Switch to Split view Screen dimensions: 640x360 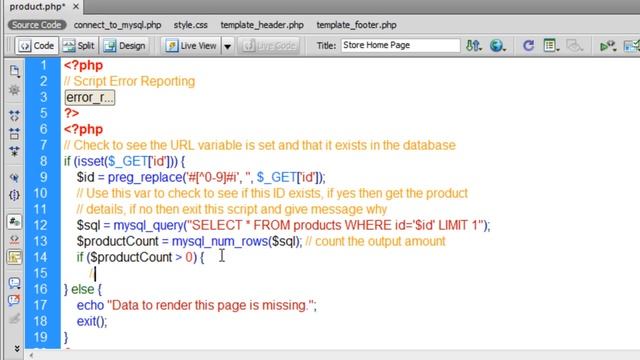click(79, 46)
